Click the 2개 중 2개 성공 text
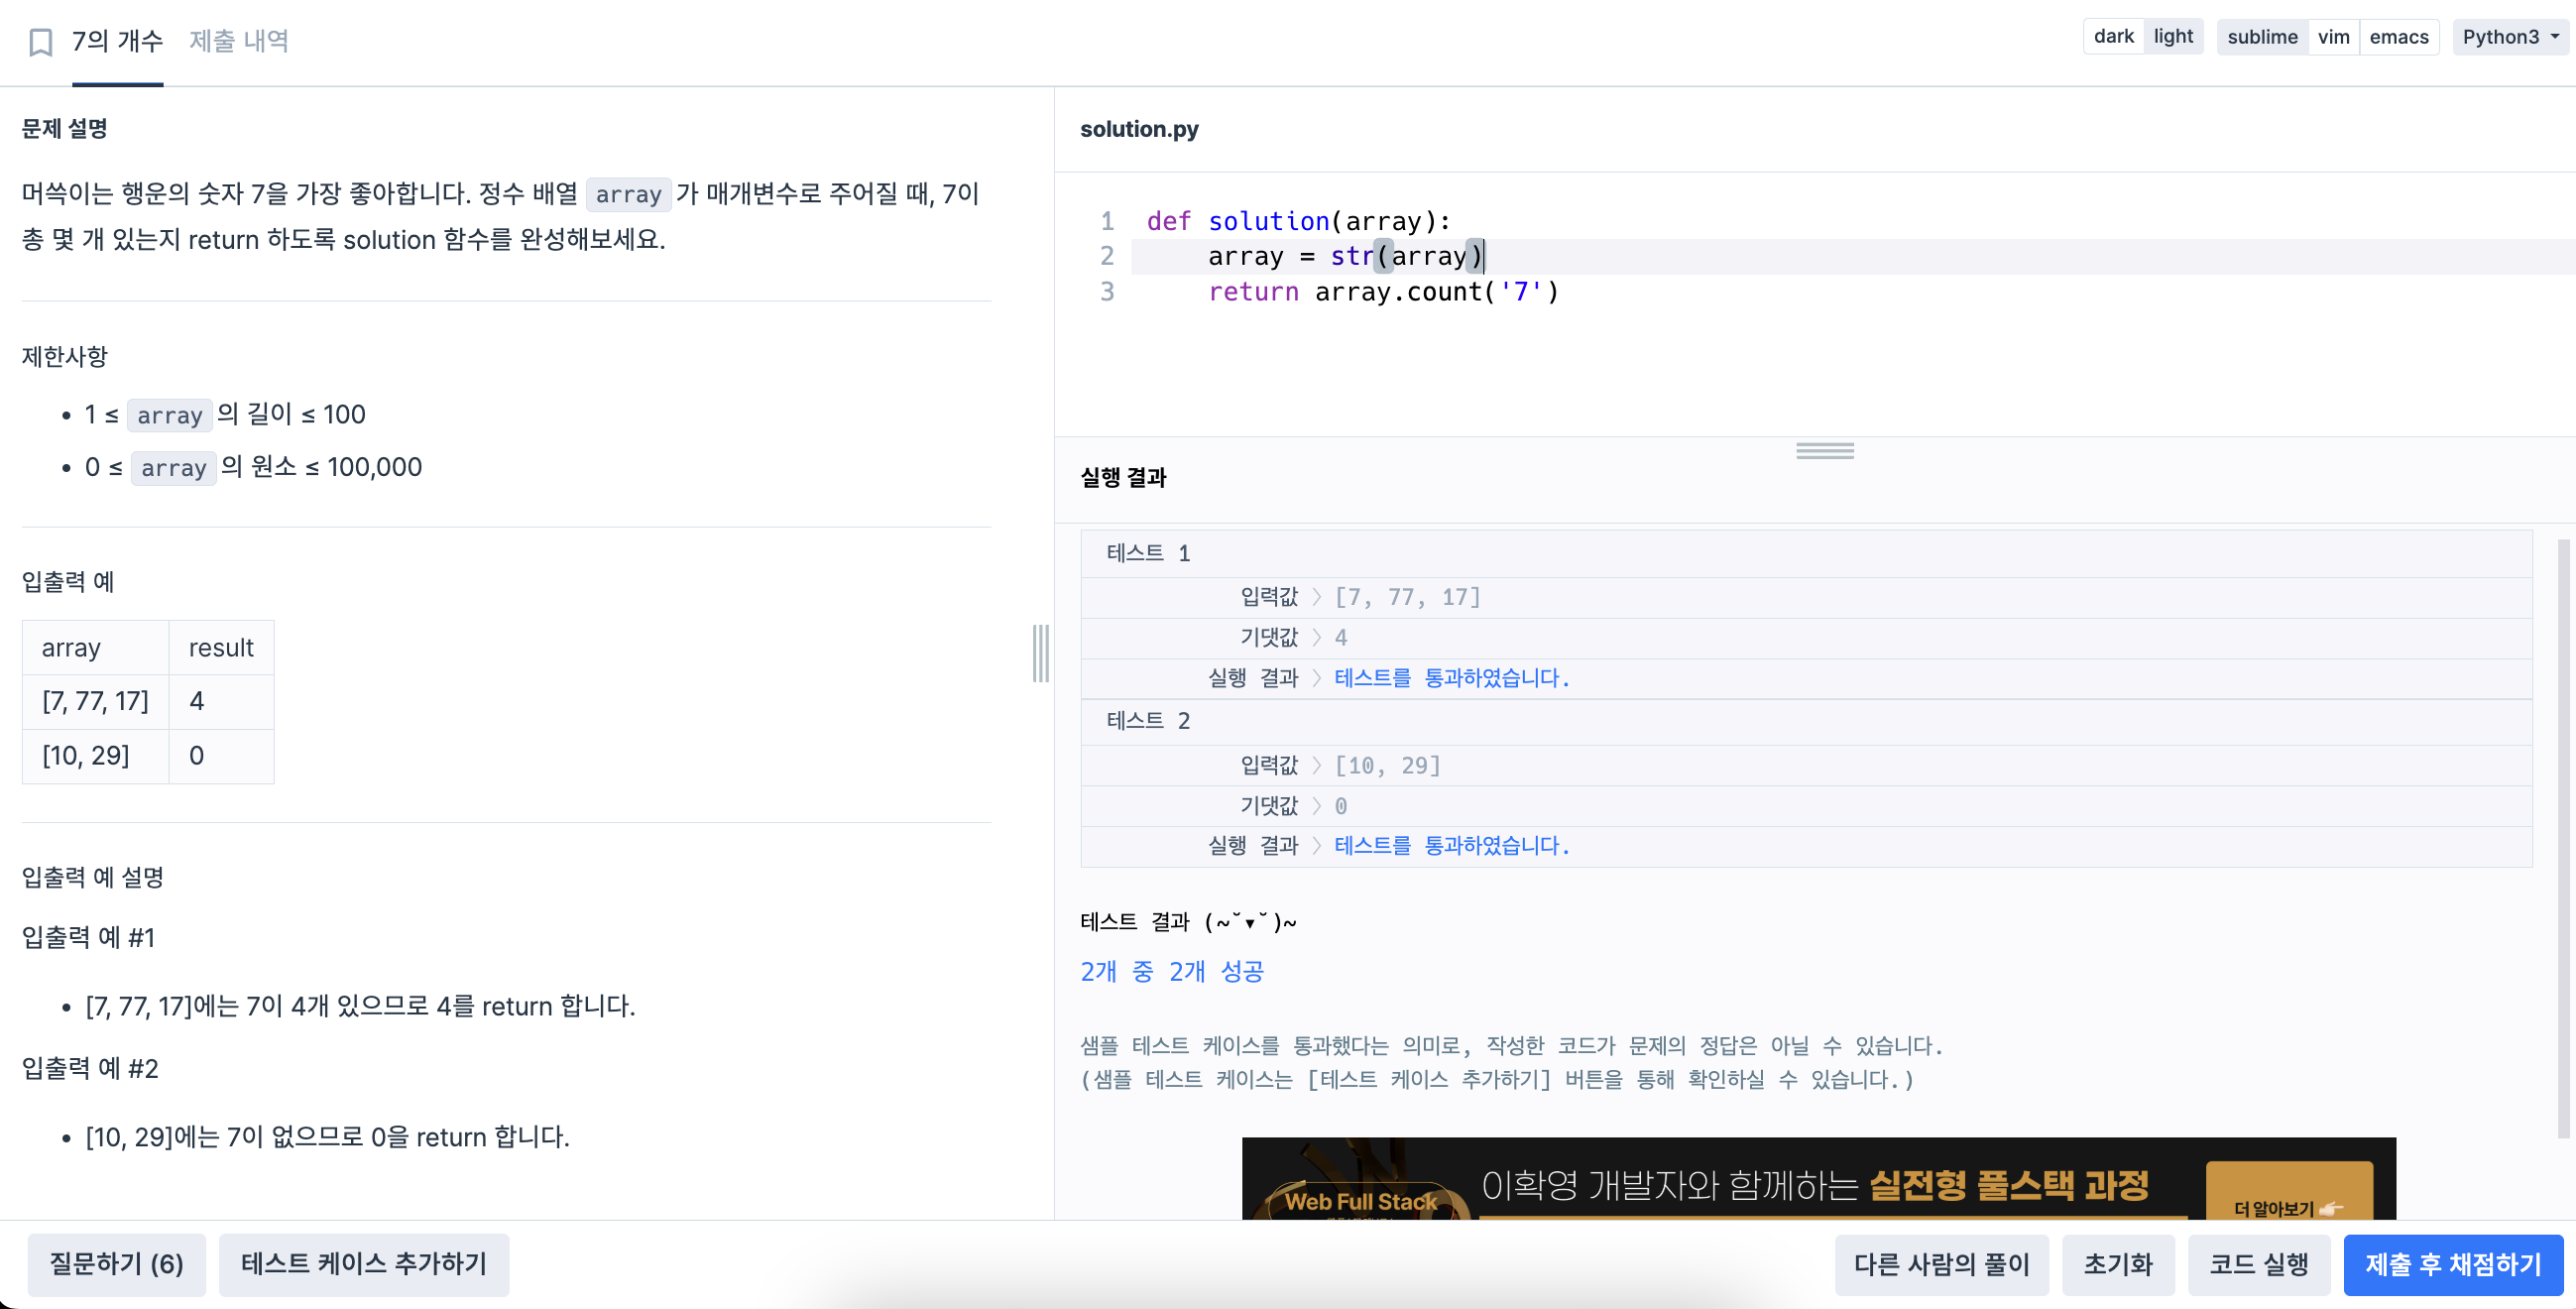The width and height of the screenshot is (2576, 1309). tap(1172, 971)
